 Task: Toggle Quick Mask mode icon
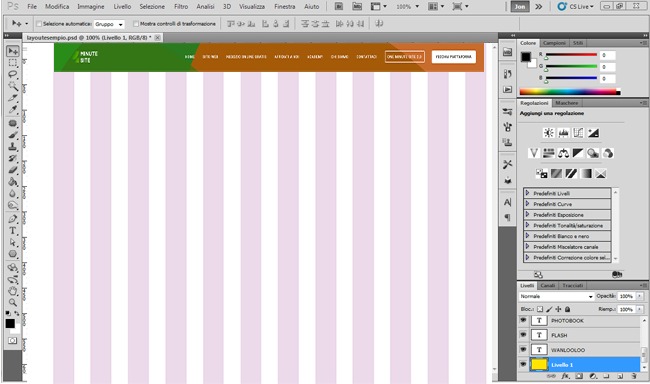12,340
